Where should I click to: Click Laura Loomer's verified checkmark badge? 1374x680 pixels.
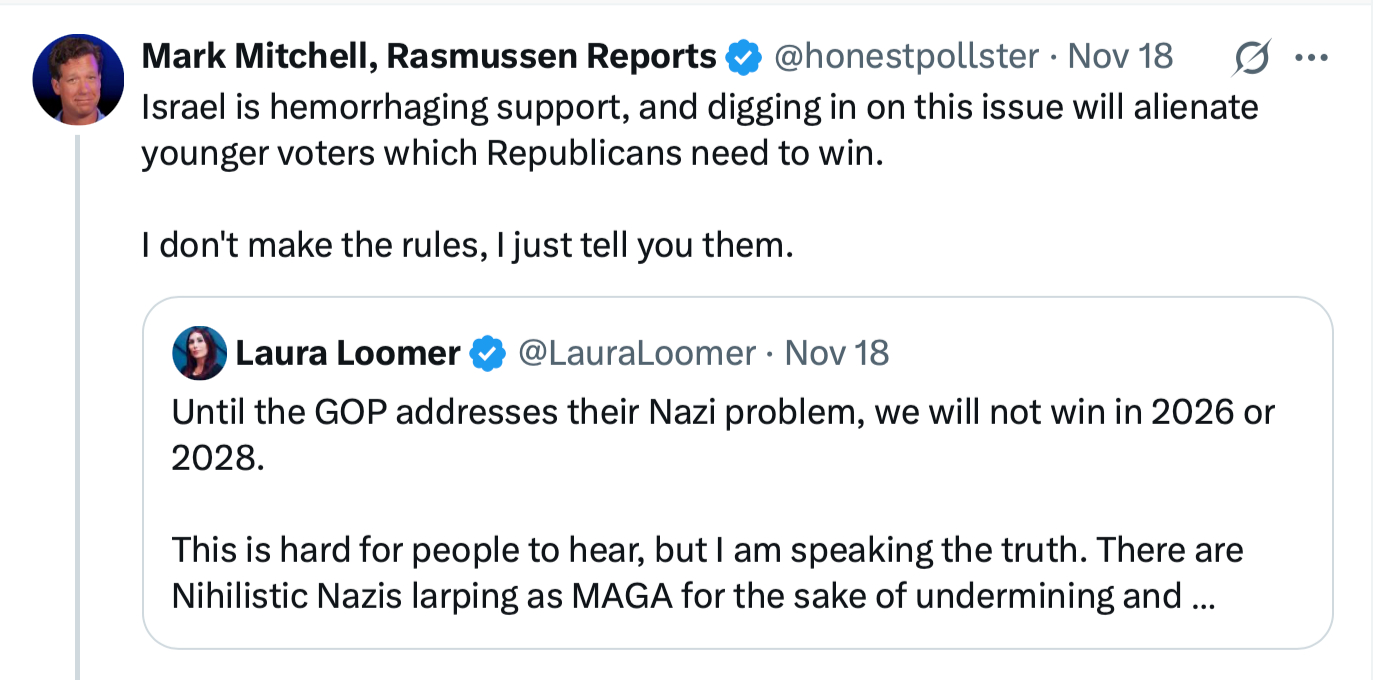[x=487, y=354]
